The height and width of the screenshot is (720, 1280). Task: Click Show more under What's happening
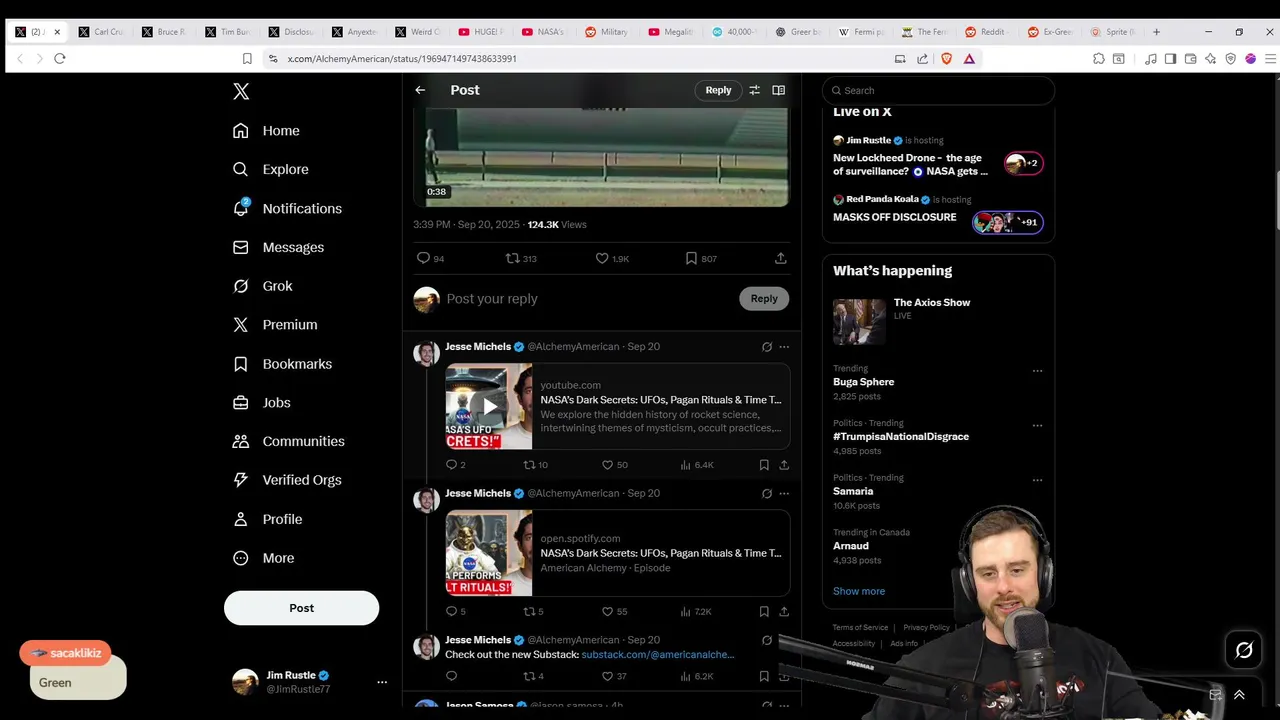(x=859, y=591)
